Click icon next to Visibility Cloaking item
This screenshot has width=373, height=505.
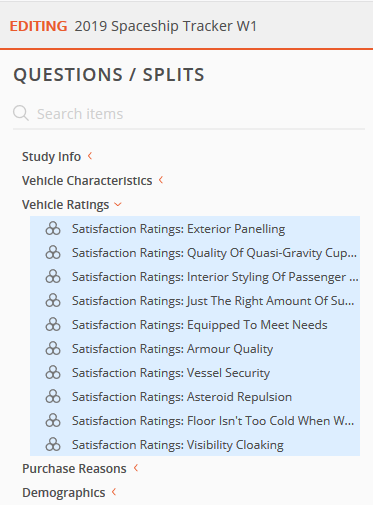pyautogui.click(x=53, y=445)
